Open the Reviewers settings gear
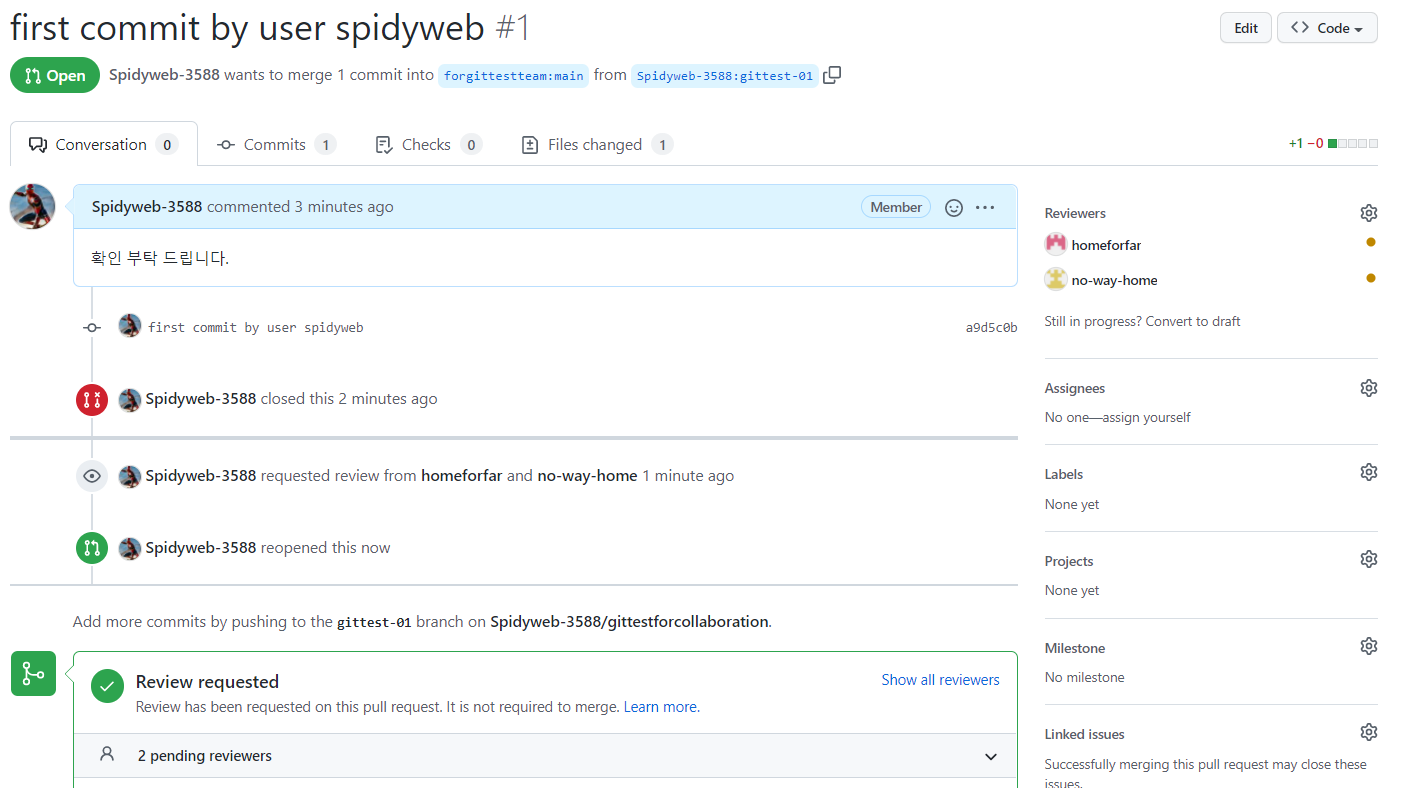The height and width of the screenshot is (788, 1407). click(1369, 213)
